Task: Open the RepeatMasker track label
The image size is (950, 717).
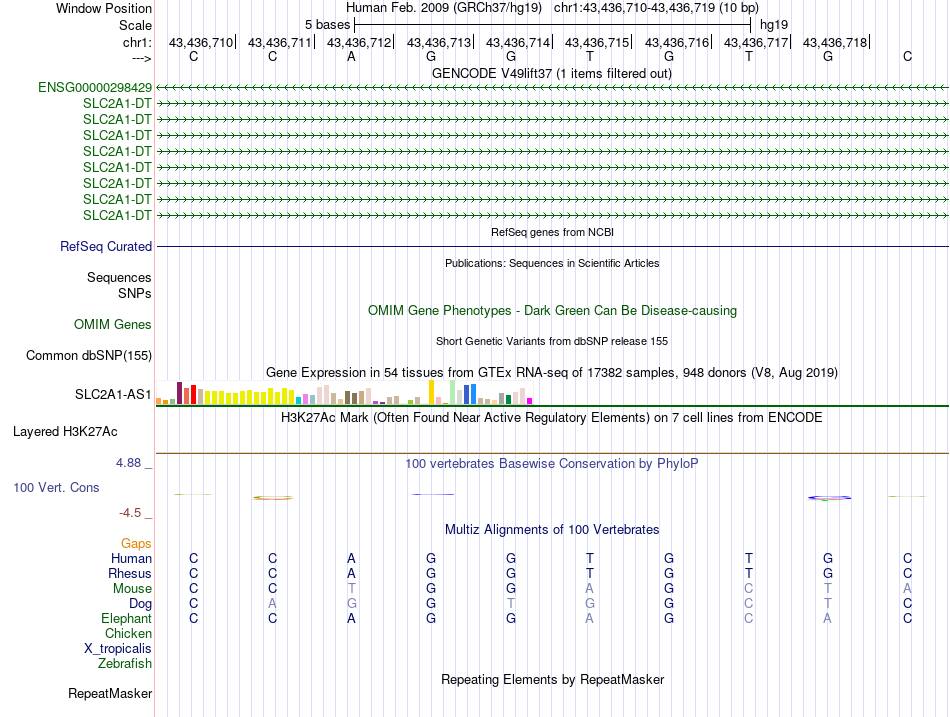Action: [x=110, y=693]
